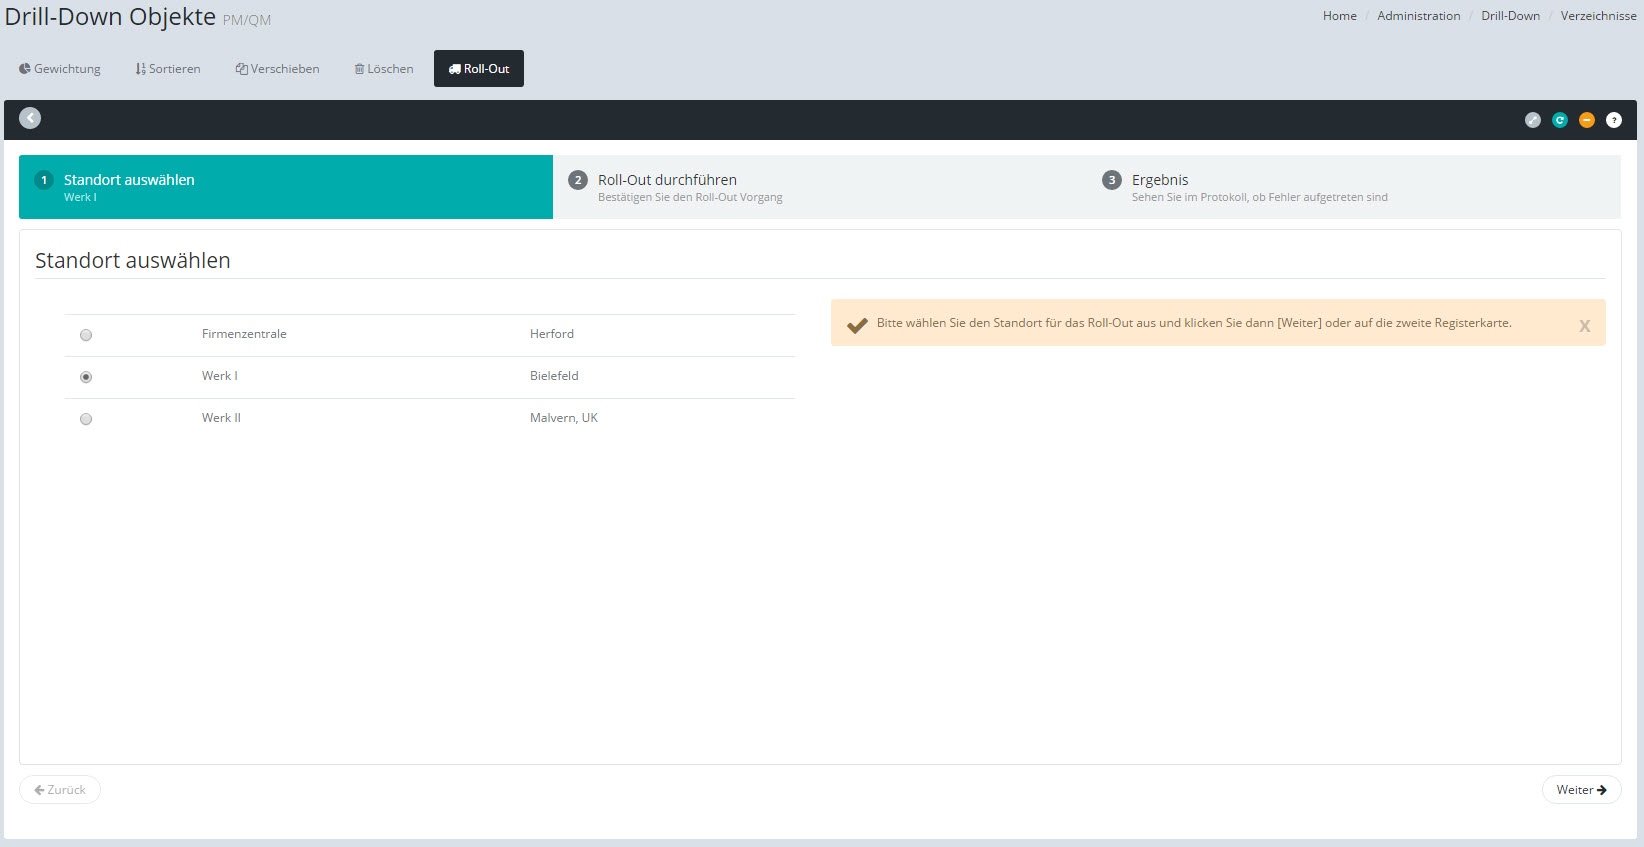Dismiss the orange hint message with X
The height and width of the screenshot is (847, 1644).
[x=1584, y=325]
